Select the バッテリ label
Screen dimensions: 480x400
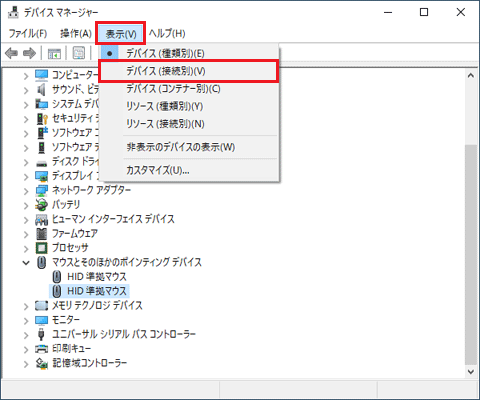click(x=66, y=205)
